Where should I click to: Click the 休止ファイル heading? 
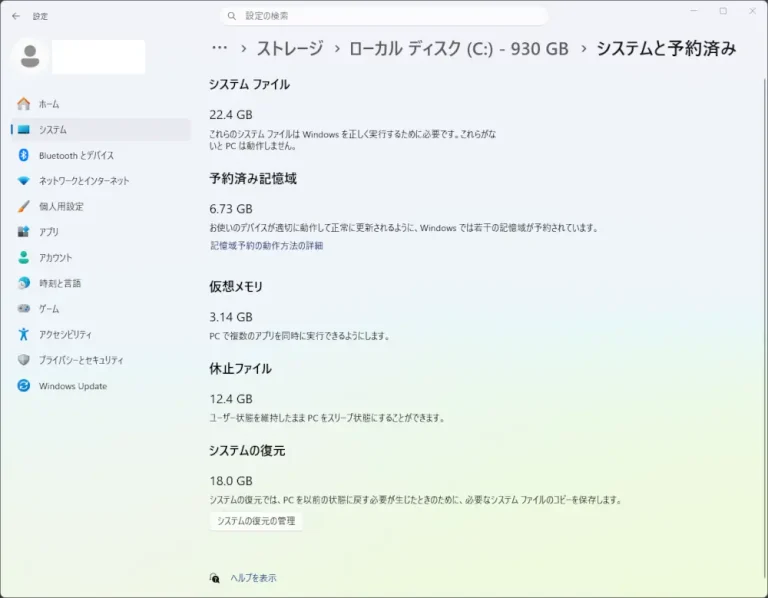pos(240,368)
